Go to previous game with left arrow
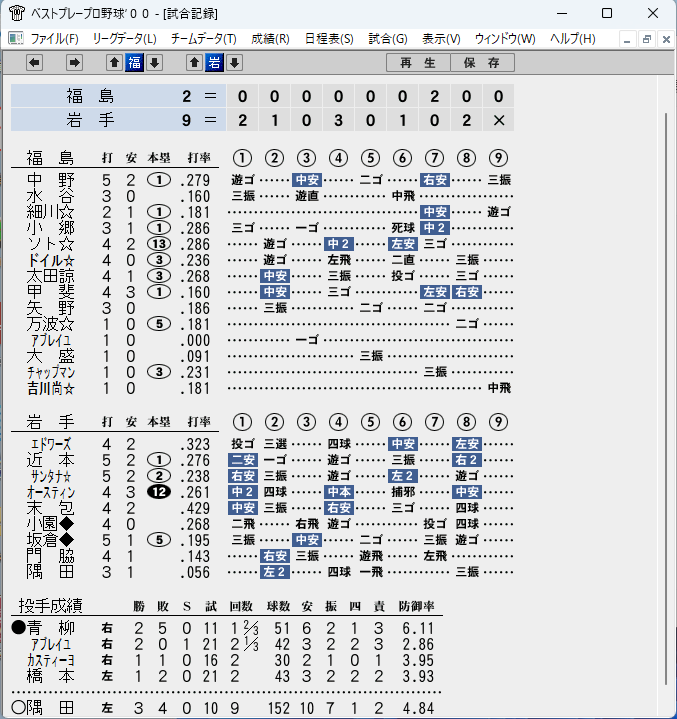This screenshot has width=677, height=719. [34, 62]
